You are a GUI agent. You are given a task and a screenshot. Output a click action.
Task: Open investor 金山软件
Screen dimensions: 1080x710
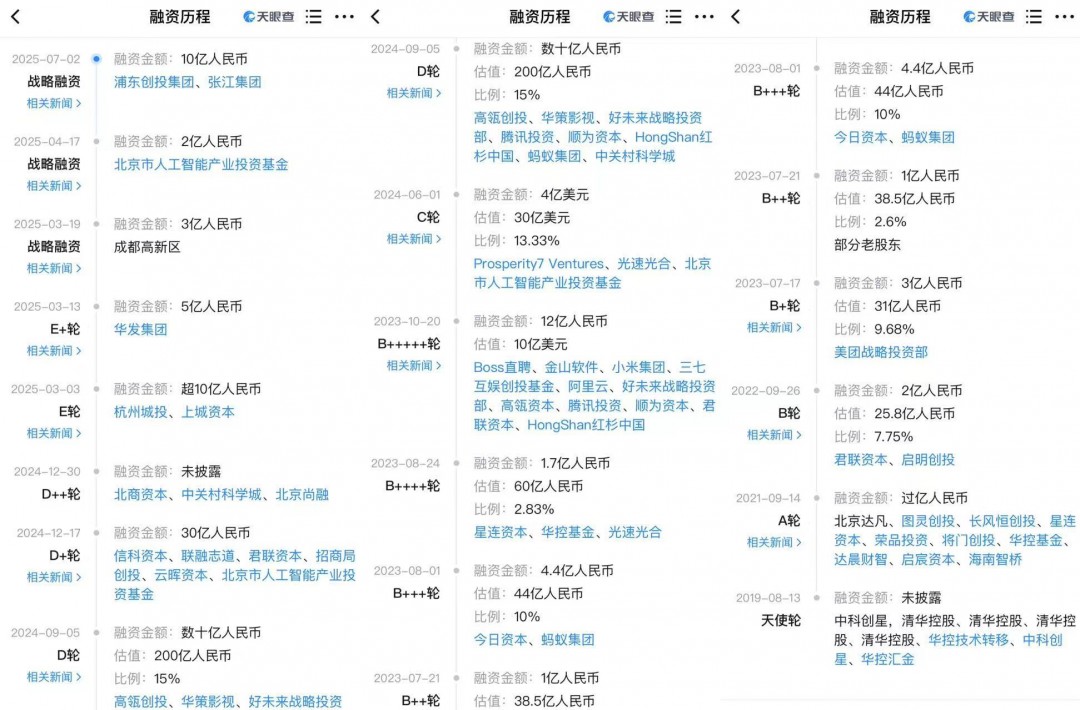click(x=571, y=368)
